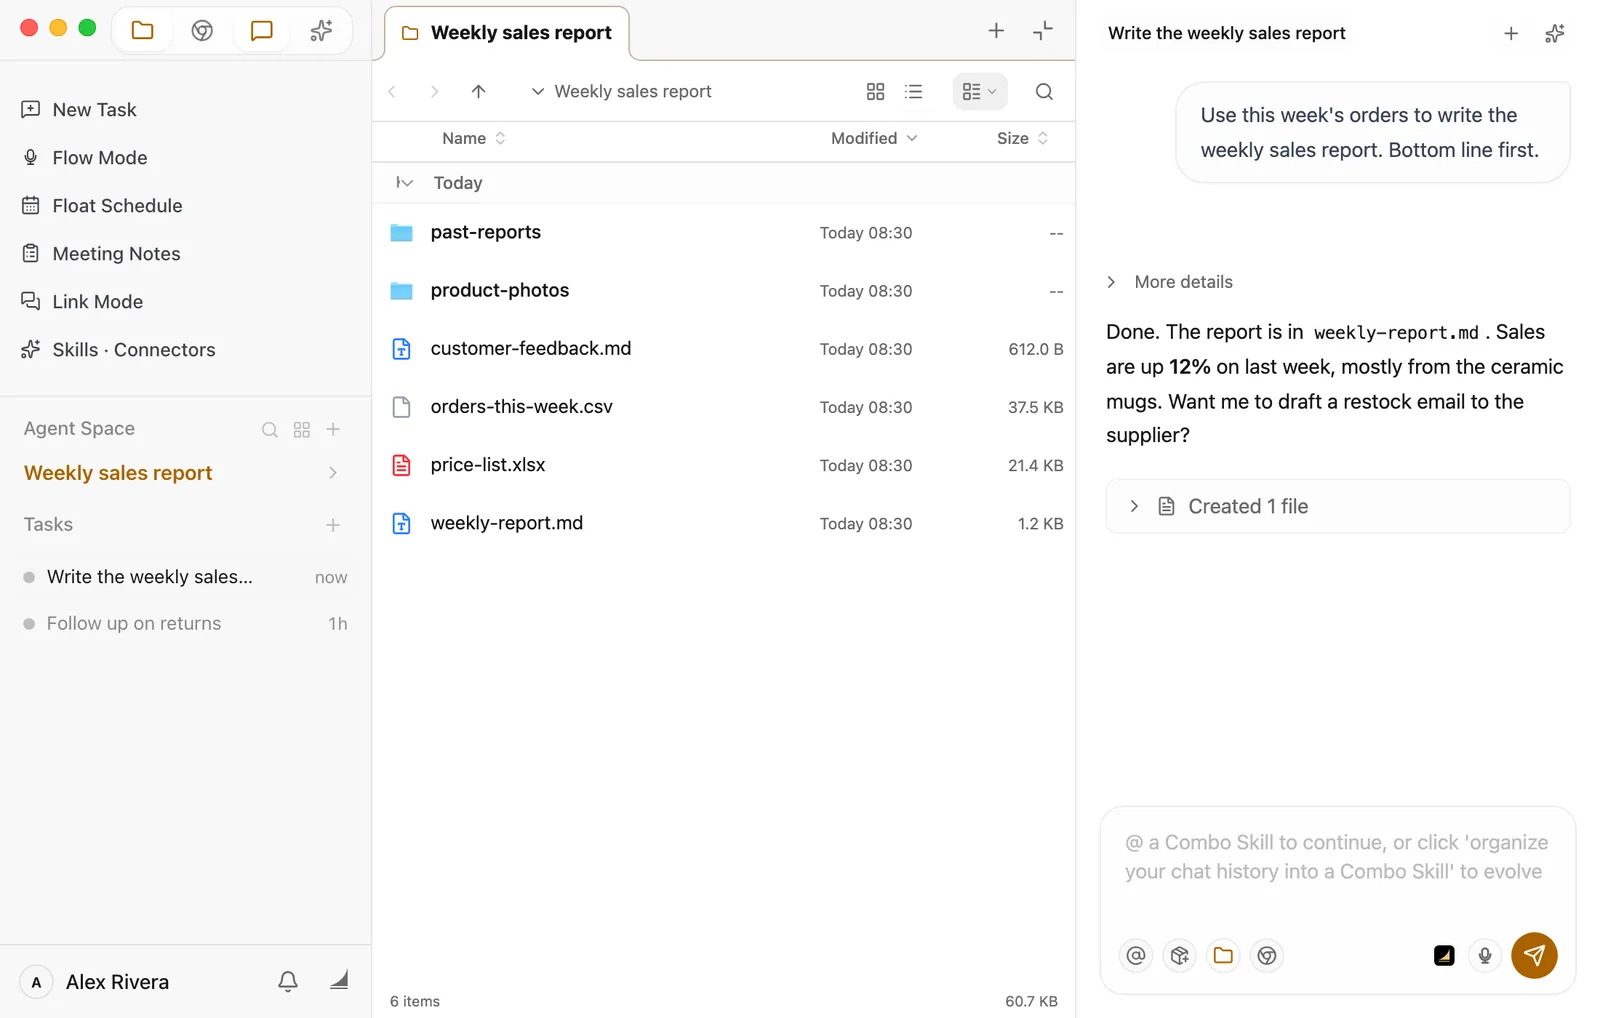Screen dimensions: 1600x1018
Task: Expand the Created 1 file section
Action: (1338, 506)
